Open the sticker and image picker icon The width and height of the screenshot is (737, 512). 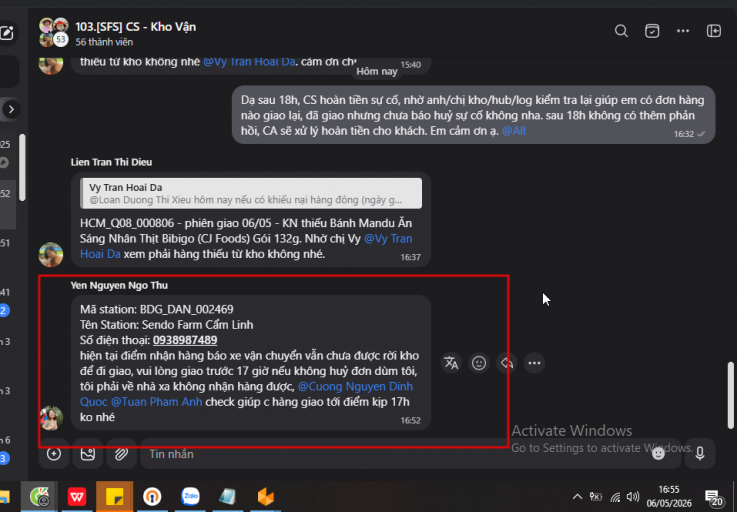click(x=88, y=454)
